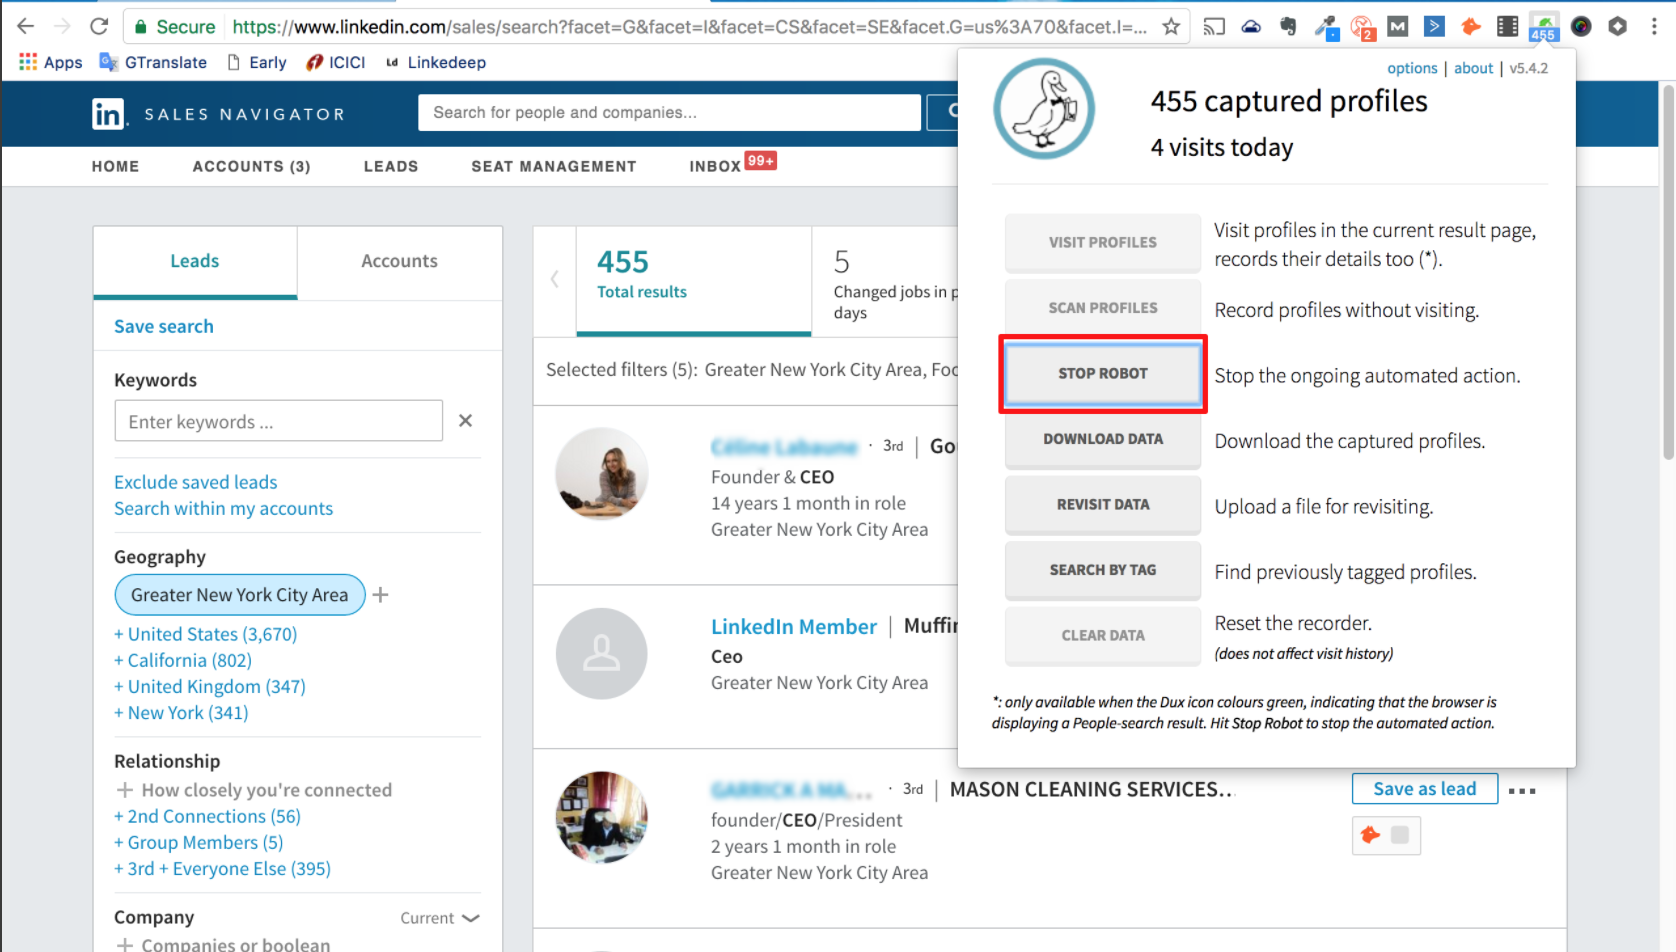Click the Enter keywords input field
Image resolution: width=1676 pixels, height=952 pixels.
(278, 421)
